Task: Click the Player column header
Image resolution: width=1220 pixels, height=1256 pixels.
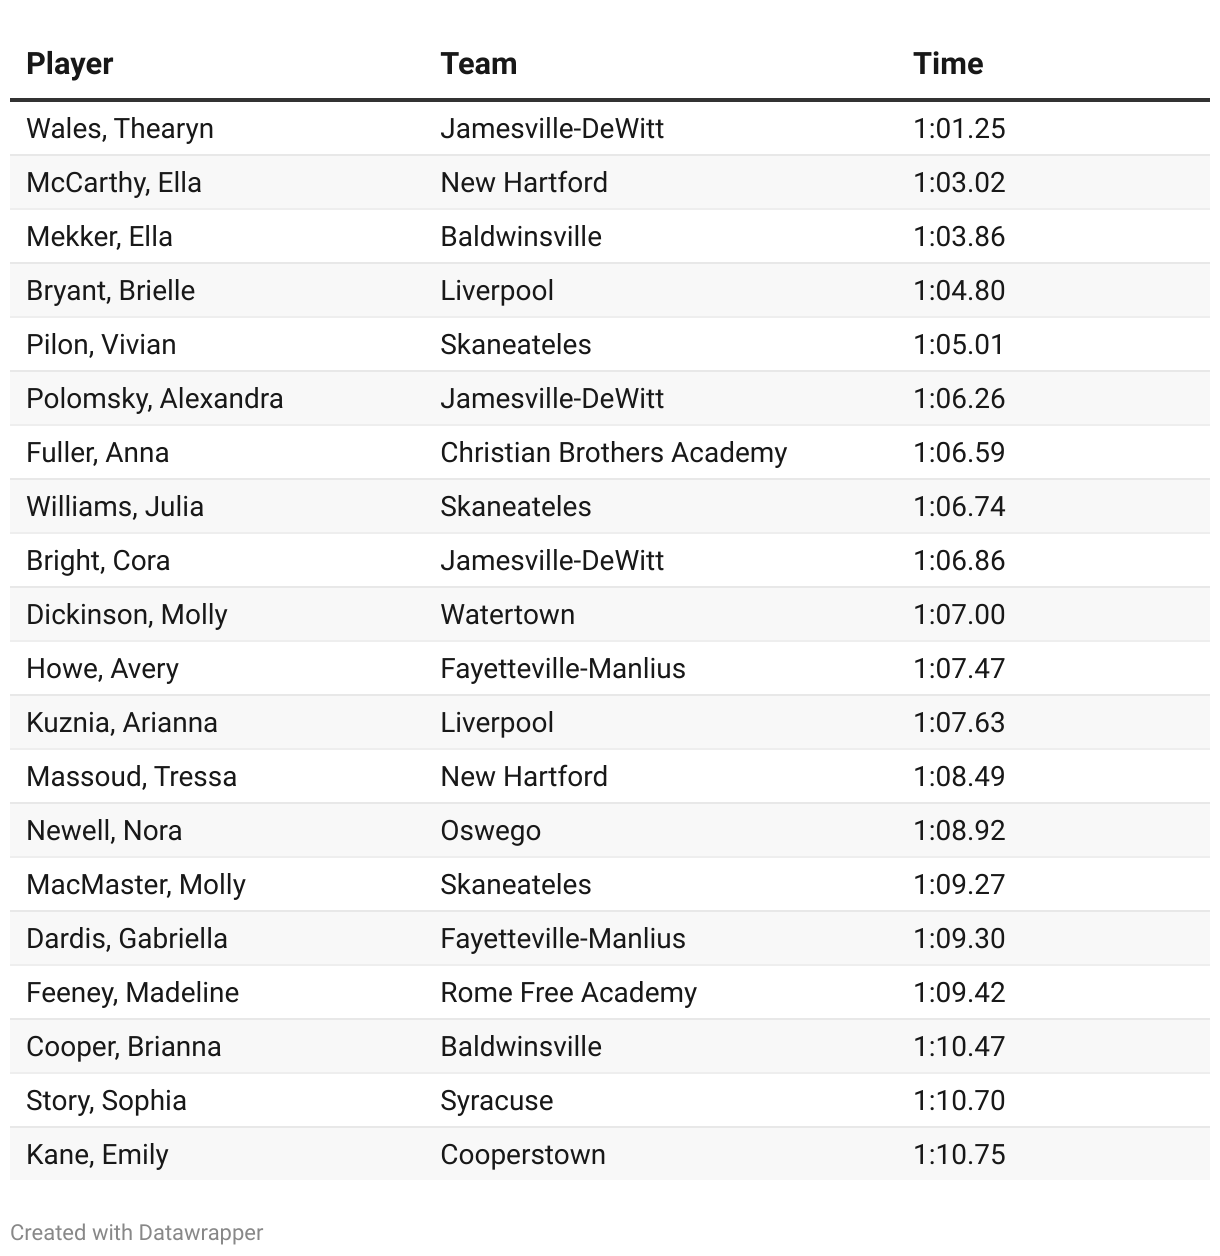Action: click(x=70, y=64)
